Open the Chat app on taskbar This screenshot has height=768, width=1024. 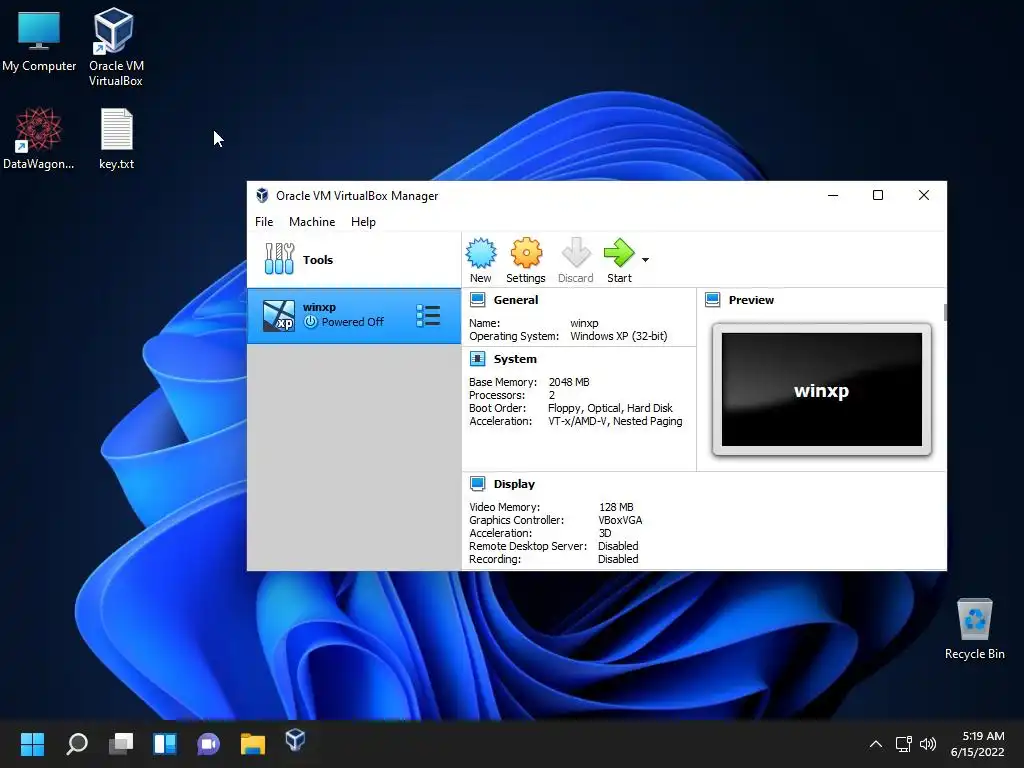209,743
